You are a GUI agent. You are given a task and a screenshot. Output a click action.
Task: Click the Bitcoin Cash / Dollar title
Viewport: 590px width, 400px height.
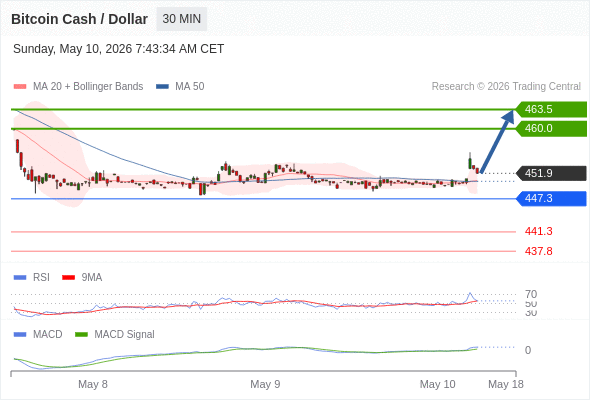click(79, 19)
